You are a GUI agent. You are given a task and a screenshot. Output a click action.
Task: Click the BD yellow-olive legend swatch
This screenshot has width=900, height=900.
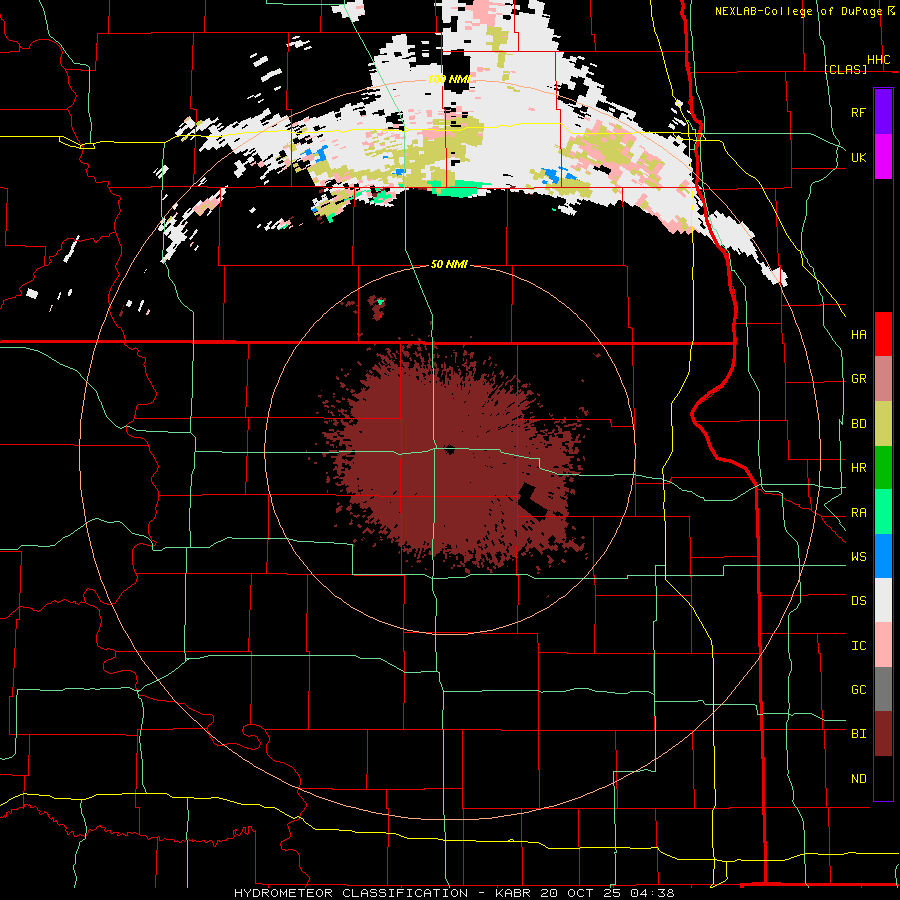883,424
